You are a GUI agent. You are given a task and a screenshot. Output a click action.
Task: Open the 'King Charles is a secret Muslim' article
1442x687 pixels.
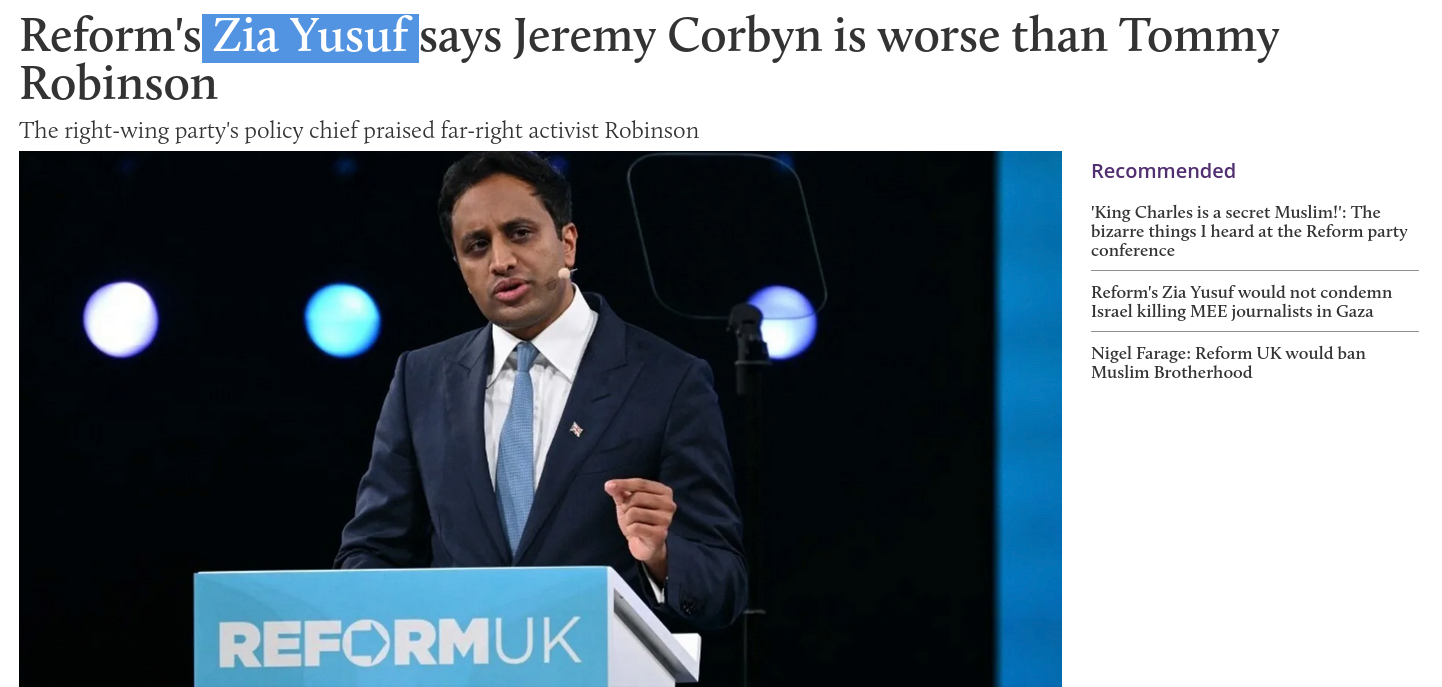(1249, 231)
